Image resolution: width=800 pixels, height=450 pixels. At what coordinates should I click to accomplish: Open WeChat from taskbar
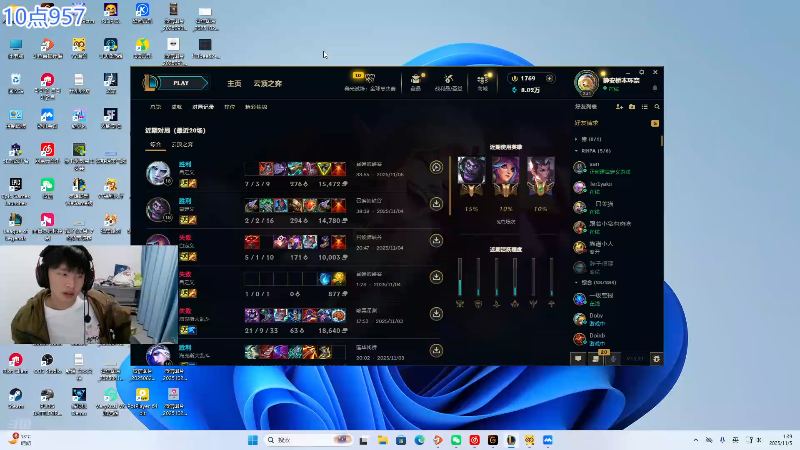pos(456,440)
